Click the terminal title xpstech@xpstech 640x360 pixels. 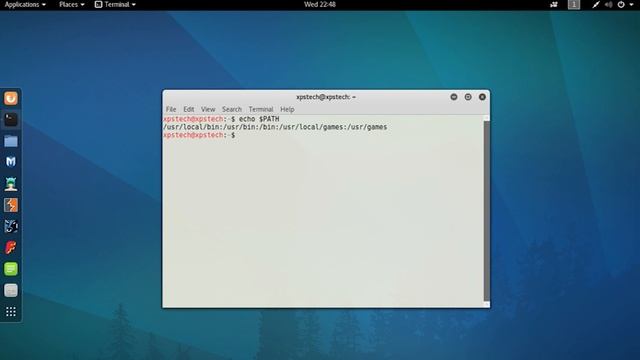(326, 97)
